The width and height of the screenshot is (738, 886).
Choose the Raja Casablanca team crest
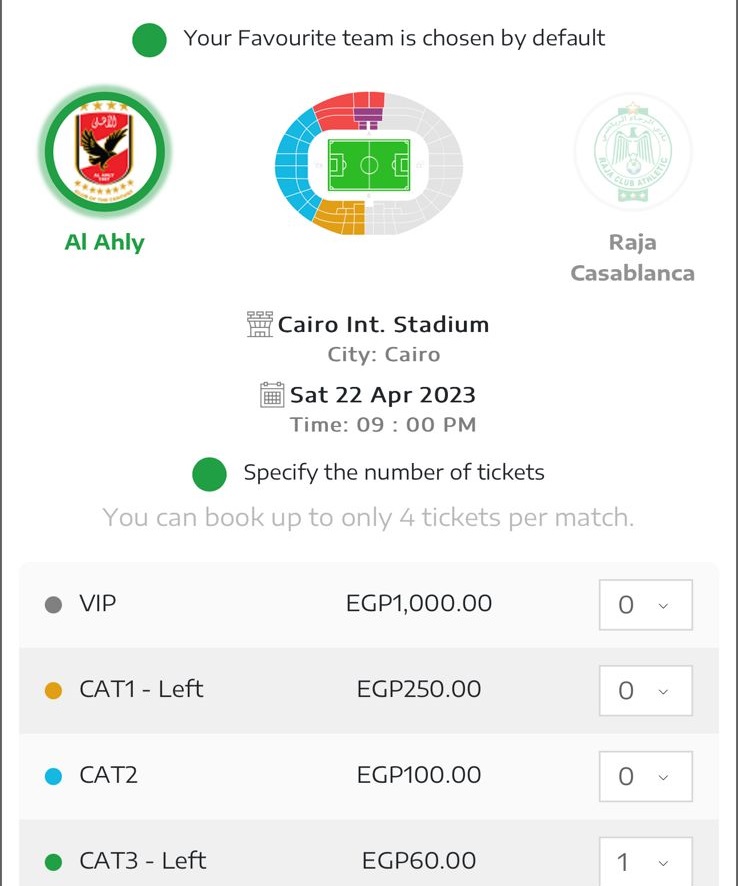coord(632,153)
